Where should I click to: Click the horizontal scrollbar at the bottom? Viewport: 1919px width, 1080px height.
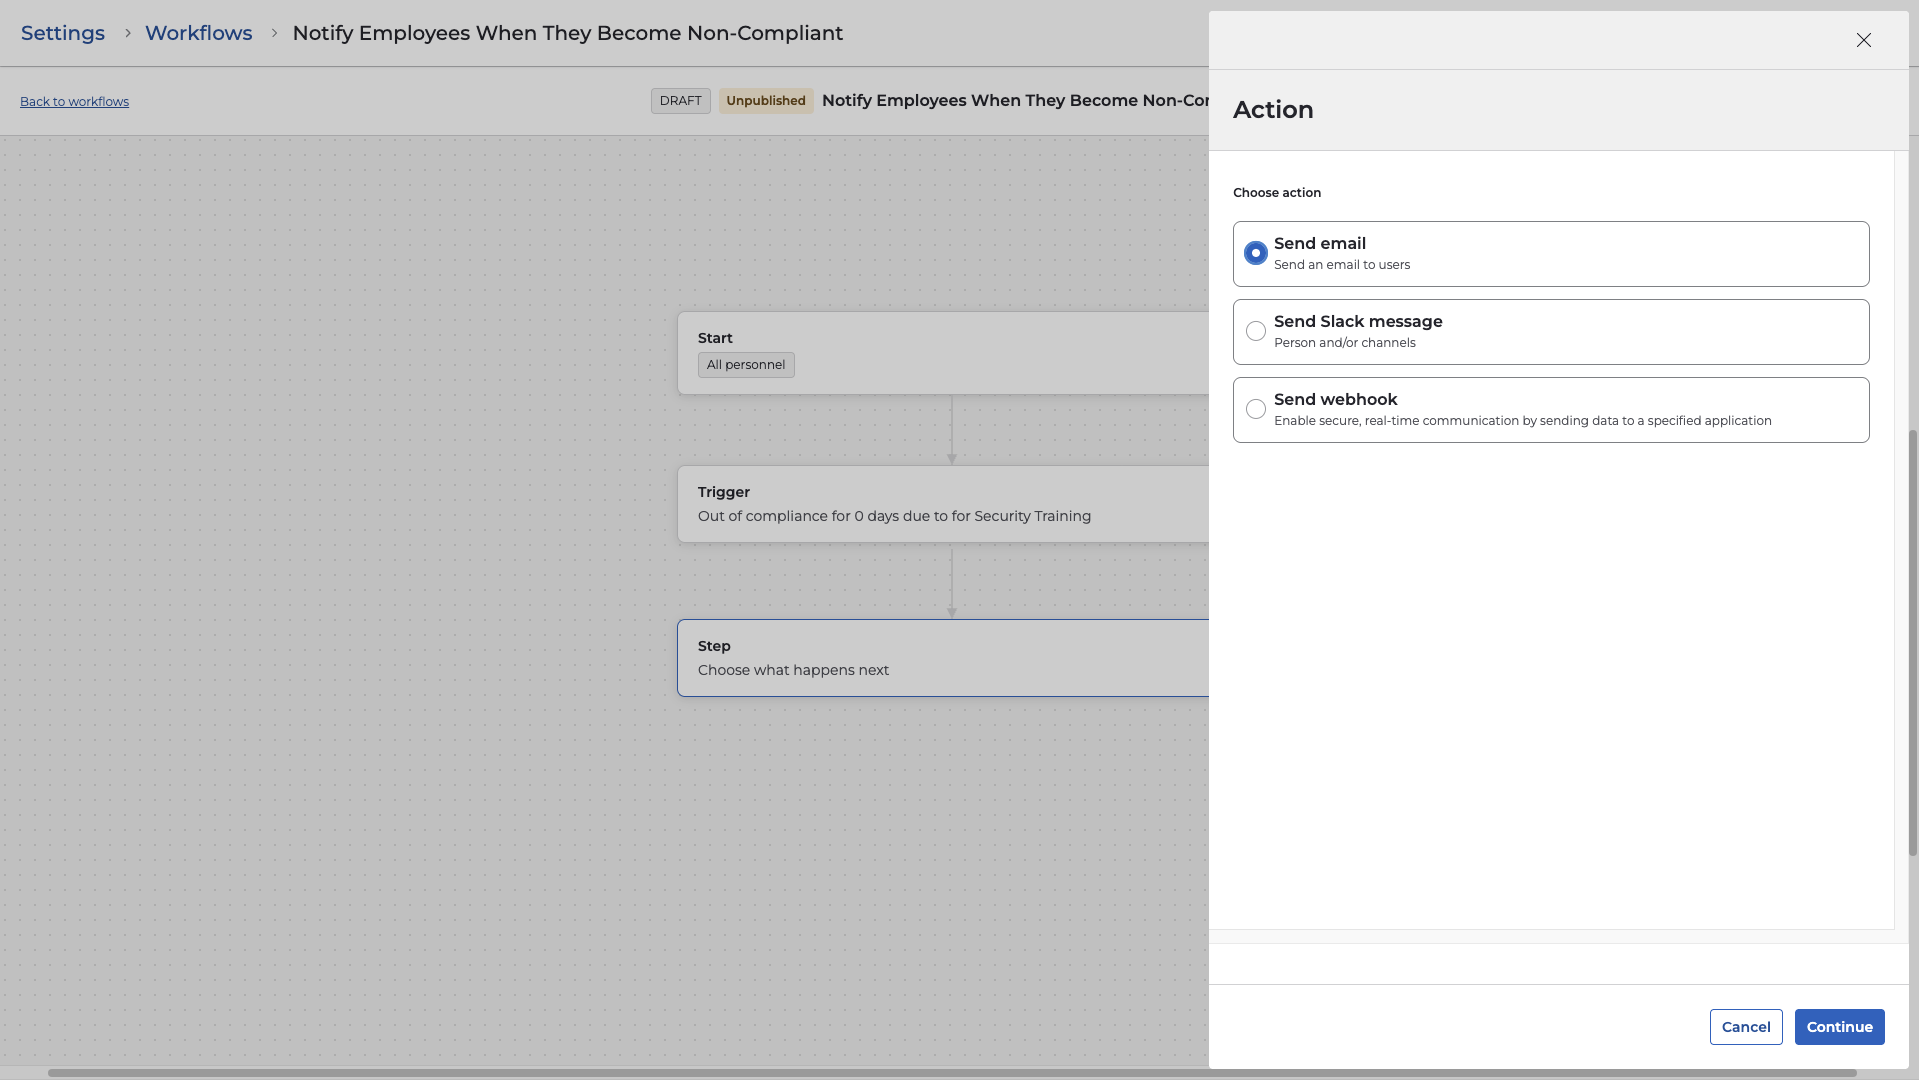[950, 1073]
